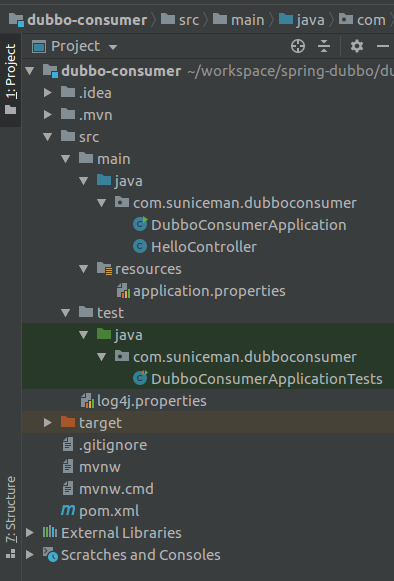Select the Scratches and Consoles label

pos(140,555)
